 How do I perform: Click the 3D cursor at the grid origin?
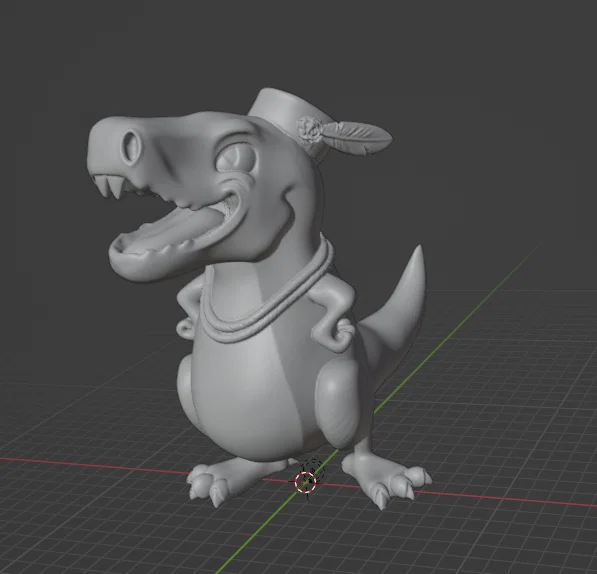pyautogui.click(x=306, y=482)
